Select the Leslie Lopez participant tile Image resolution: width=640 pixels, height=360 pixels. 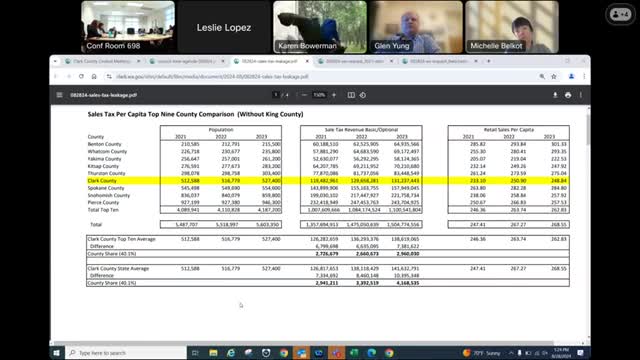tap(224, 27)
